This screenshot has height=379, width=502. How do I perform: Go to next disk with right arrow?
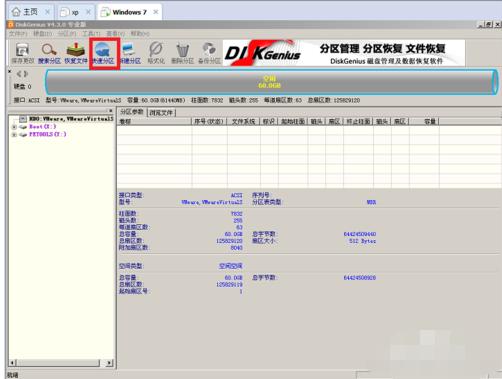(26, 74)
